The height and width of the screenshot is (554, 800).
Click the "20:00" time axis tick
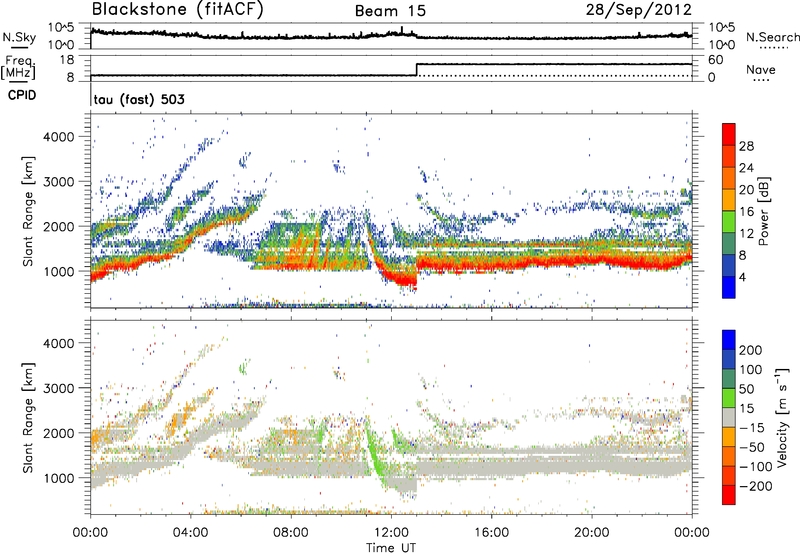coord(591,533)
